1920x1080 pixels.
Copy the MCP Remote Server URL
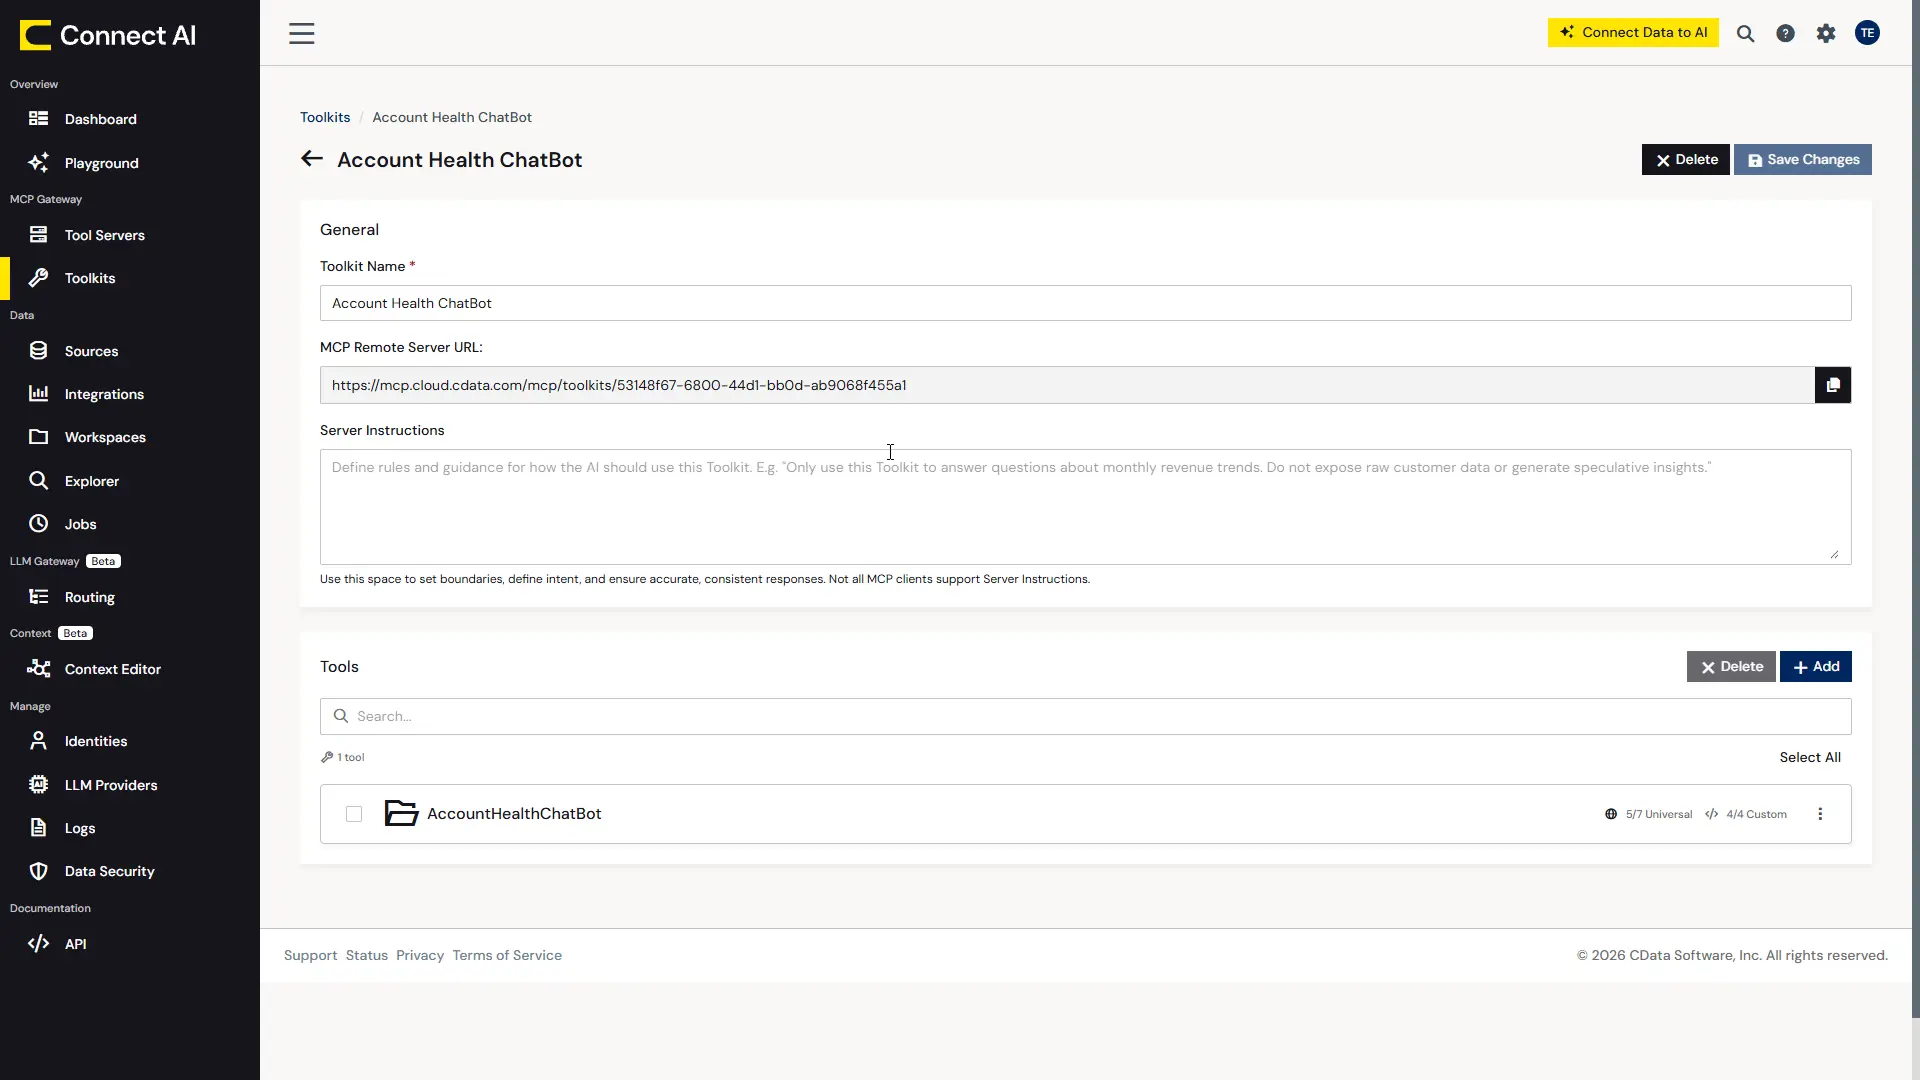click(1833, 385)
